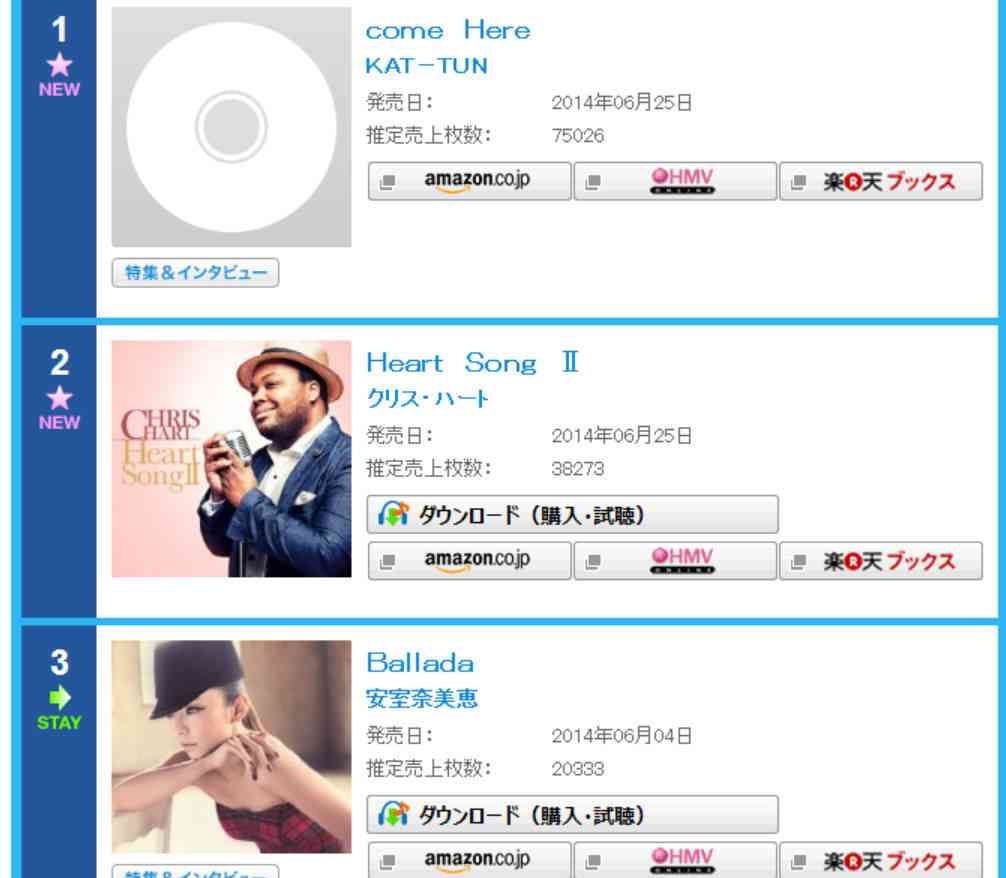This screenshot has width=1006, height=878.
Task: Click the download icon for Heart Song II
Action: coord(393,514)
